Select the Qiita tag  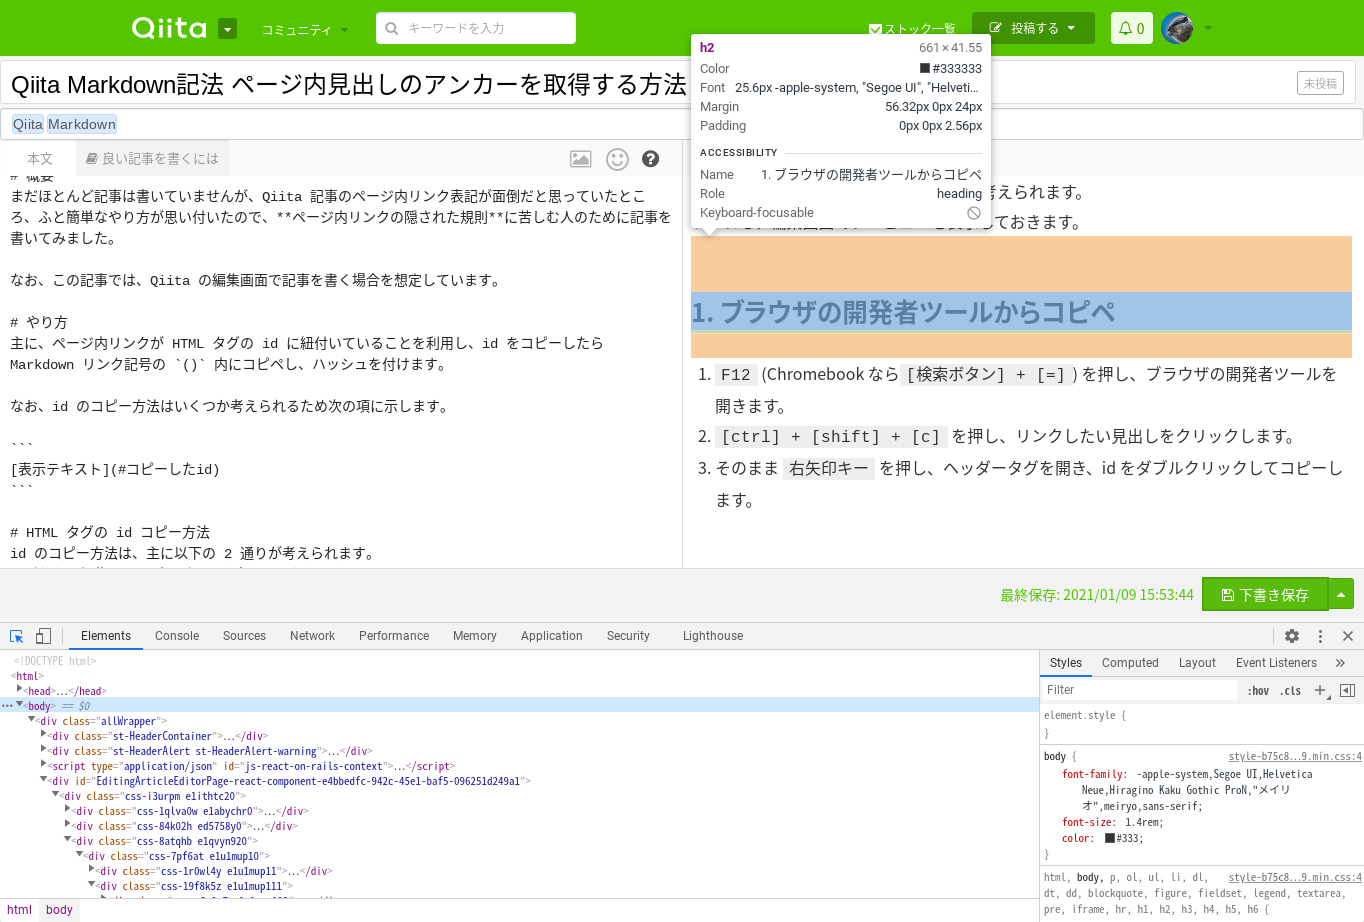point(28,124)
